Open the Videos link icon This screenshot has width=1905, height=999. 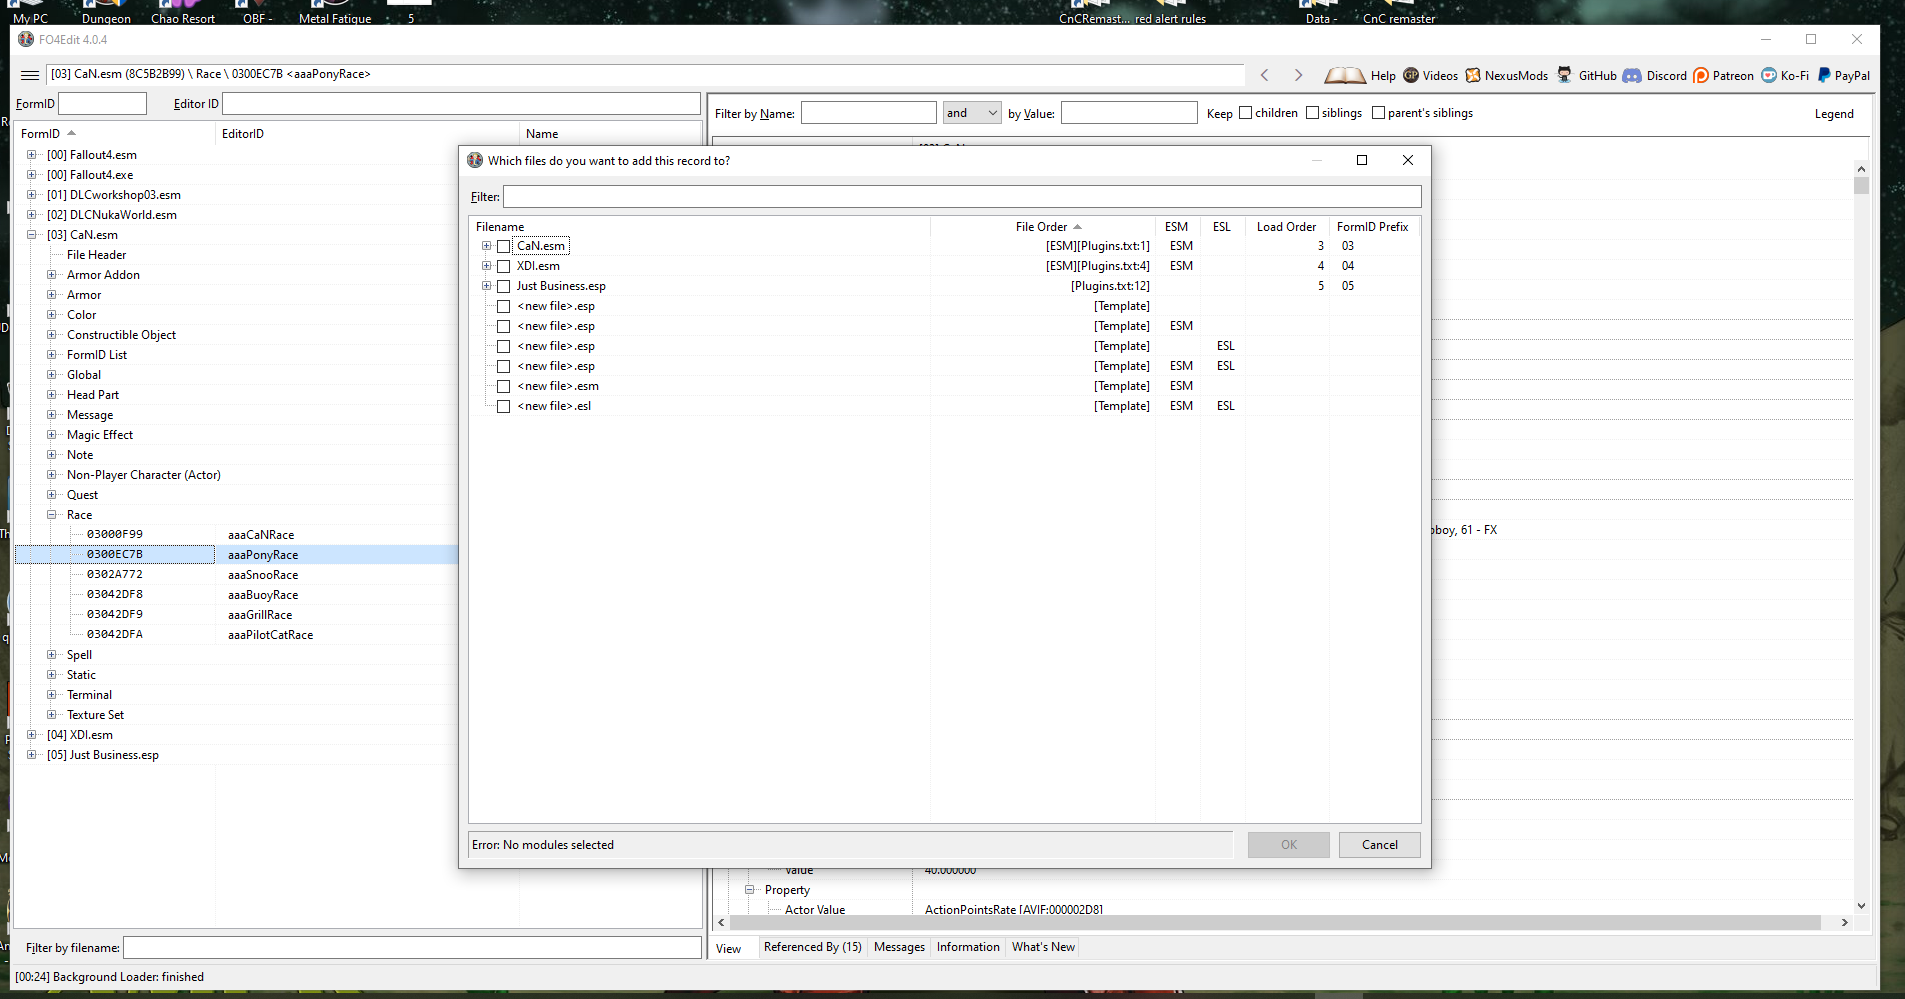1411,75
